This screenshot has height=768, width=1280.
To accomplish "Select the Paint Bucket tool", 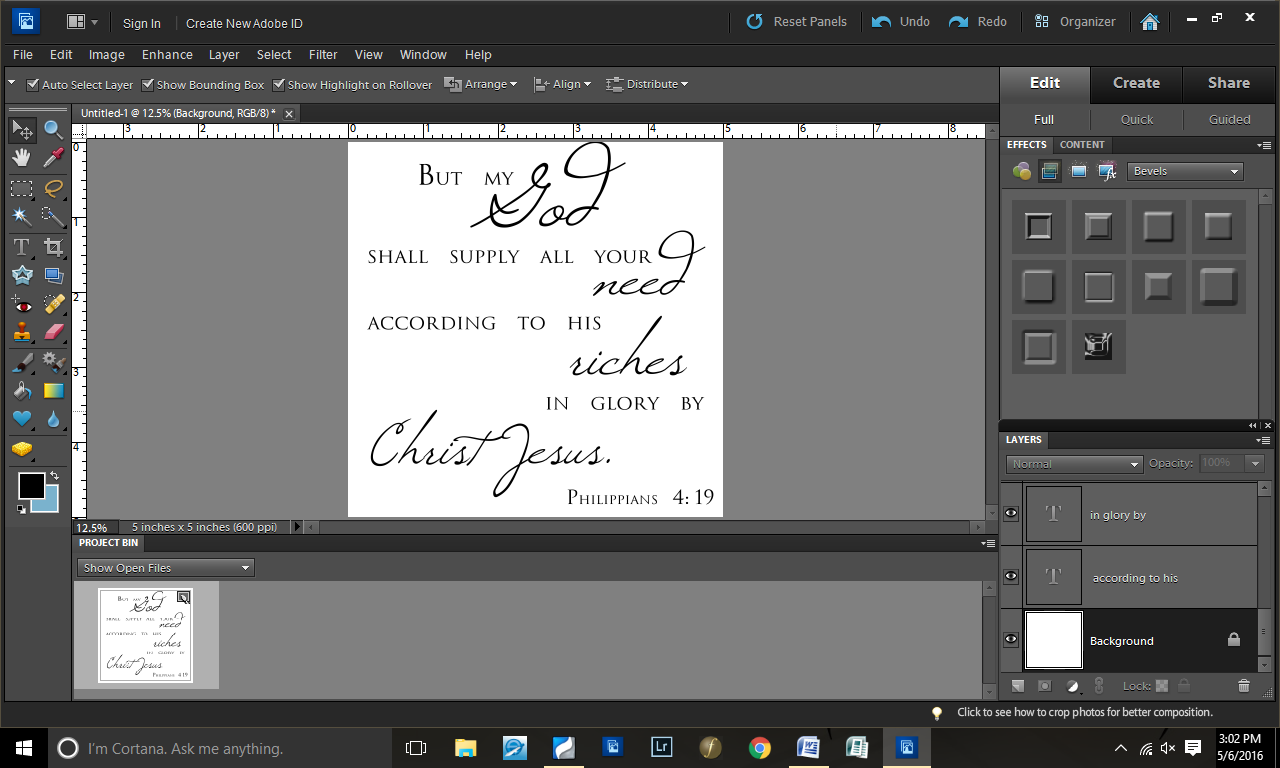I will coord(21,390).
